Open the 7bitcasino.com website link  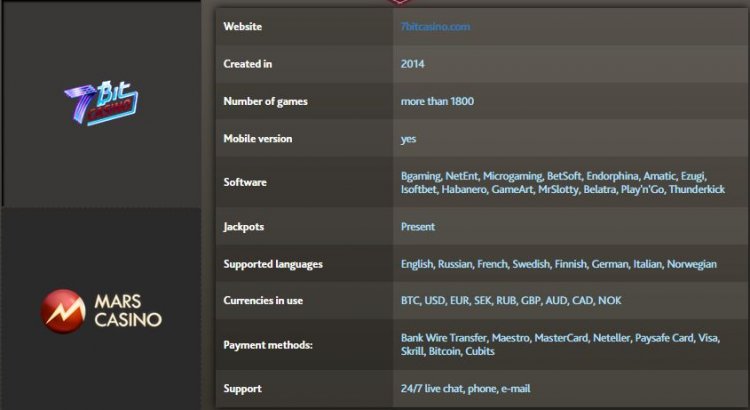click(435, 27)
